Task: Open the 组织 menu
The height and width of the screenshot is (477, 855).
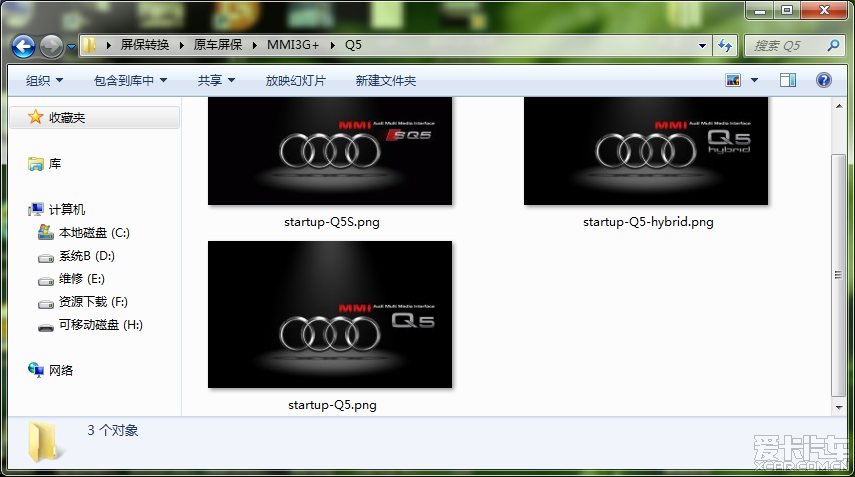Action: [x=45, y=81]
